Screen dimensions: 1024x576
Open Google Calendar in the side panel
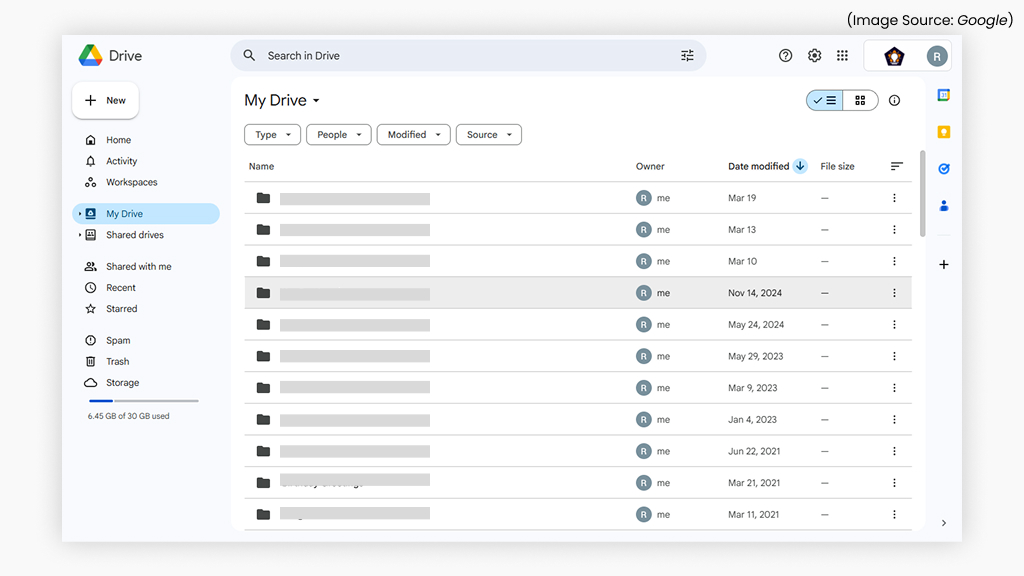943,95
